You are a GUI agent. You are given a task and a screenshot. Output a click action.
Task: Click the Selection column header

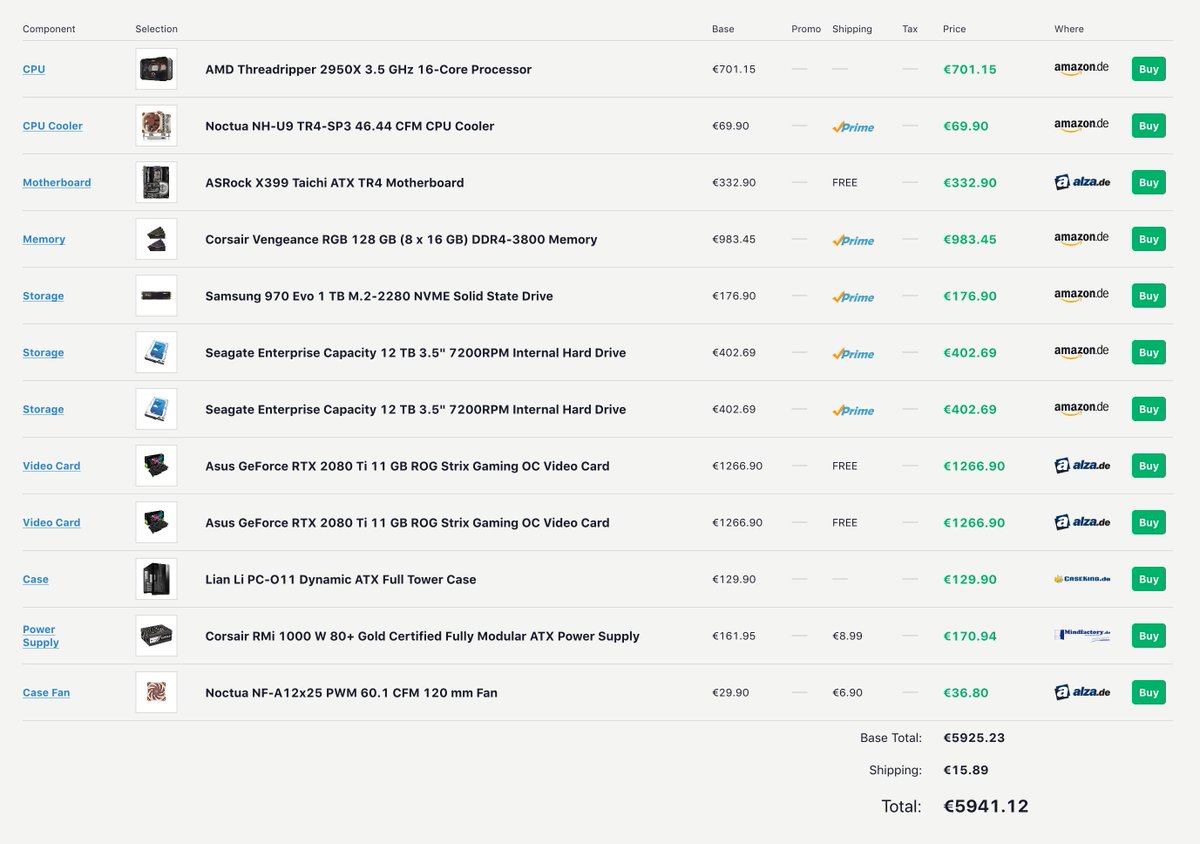click(x=157, y=29)
